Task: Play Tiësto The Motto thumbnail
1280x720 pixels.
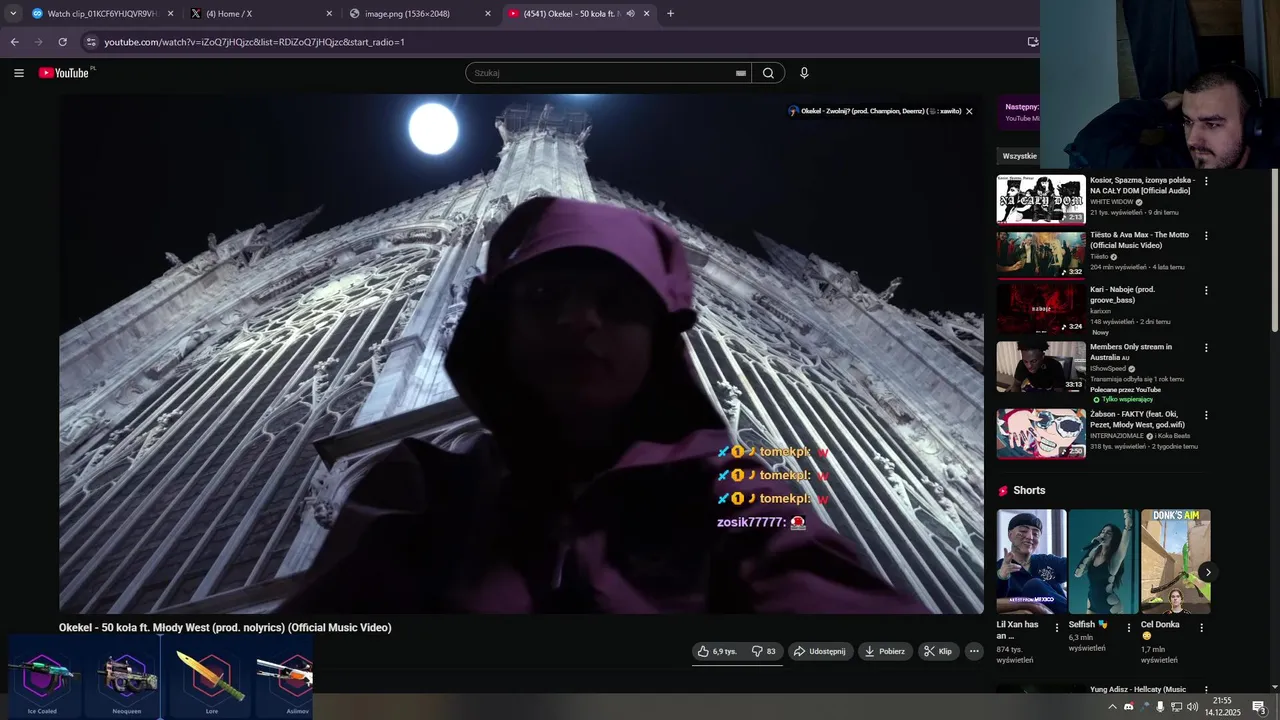Action: (1041, 254)
